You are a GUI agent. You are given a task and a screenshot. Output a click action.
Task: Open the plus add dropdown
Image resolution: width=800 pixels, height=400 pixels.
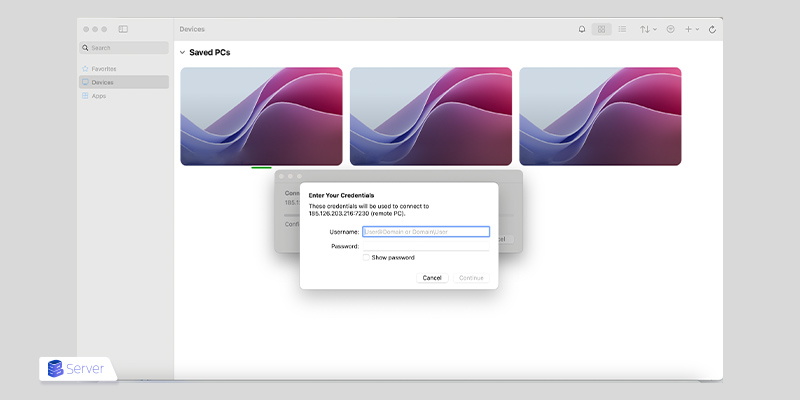point(691,29)
